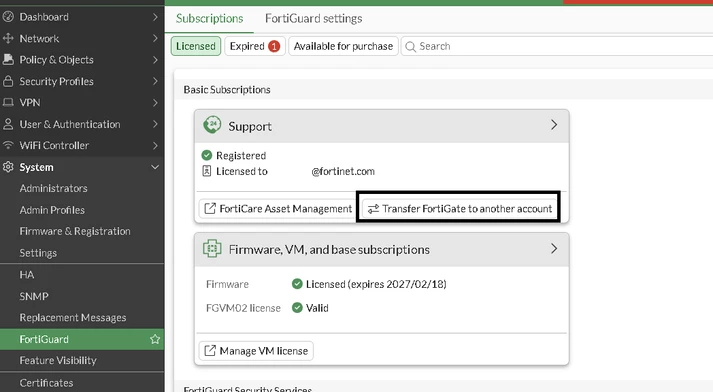This screenshot has height=392, width=713.
Task: Switch to the Subscriptions tab
Action: point(210,19)
